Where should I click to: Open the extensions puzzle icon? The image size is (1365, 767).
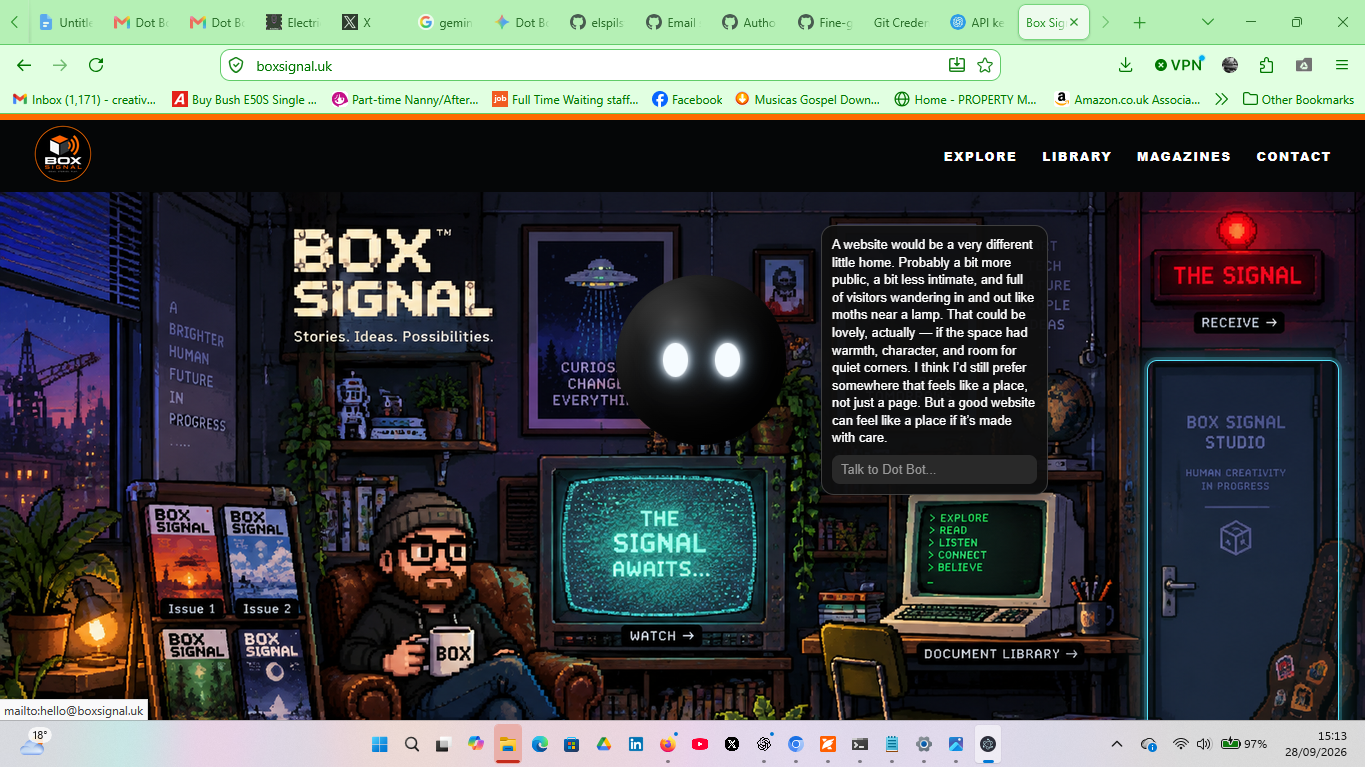click(x=1266, y=65)
